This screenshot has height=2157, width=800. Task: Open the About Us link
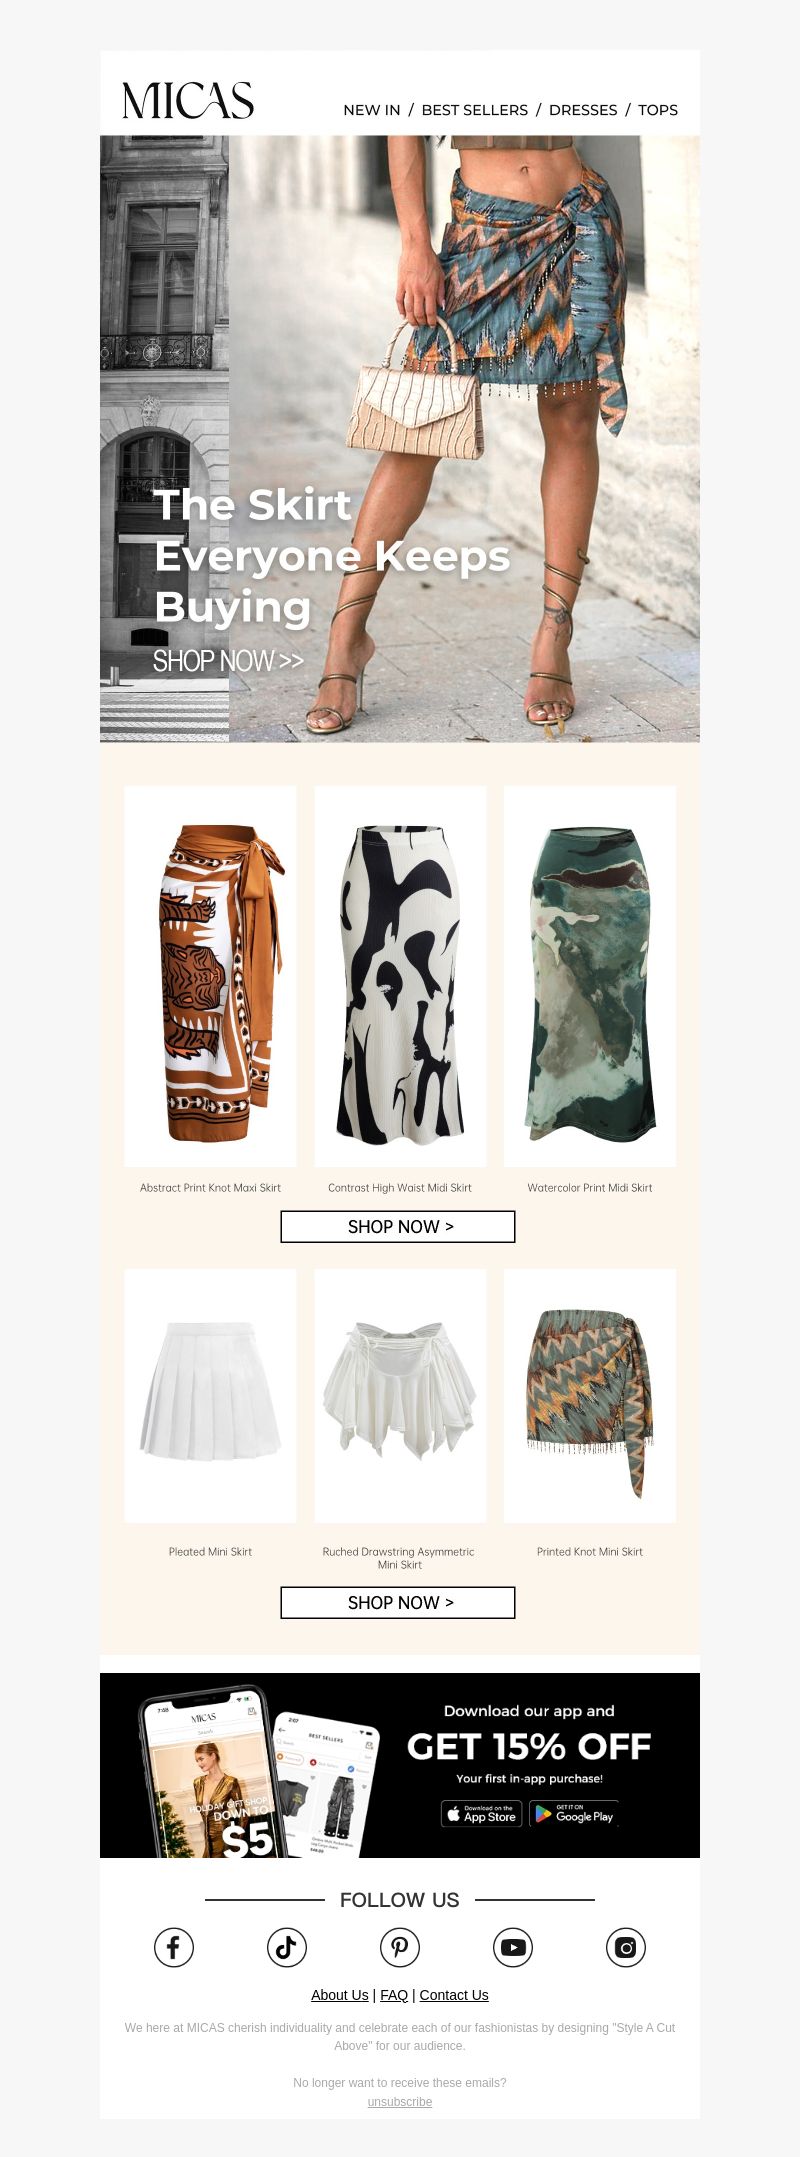[x=340, y=1995]
